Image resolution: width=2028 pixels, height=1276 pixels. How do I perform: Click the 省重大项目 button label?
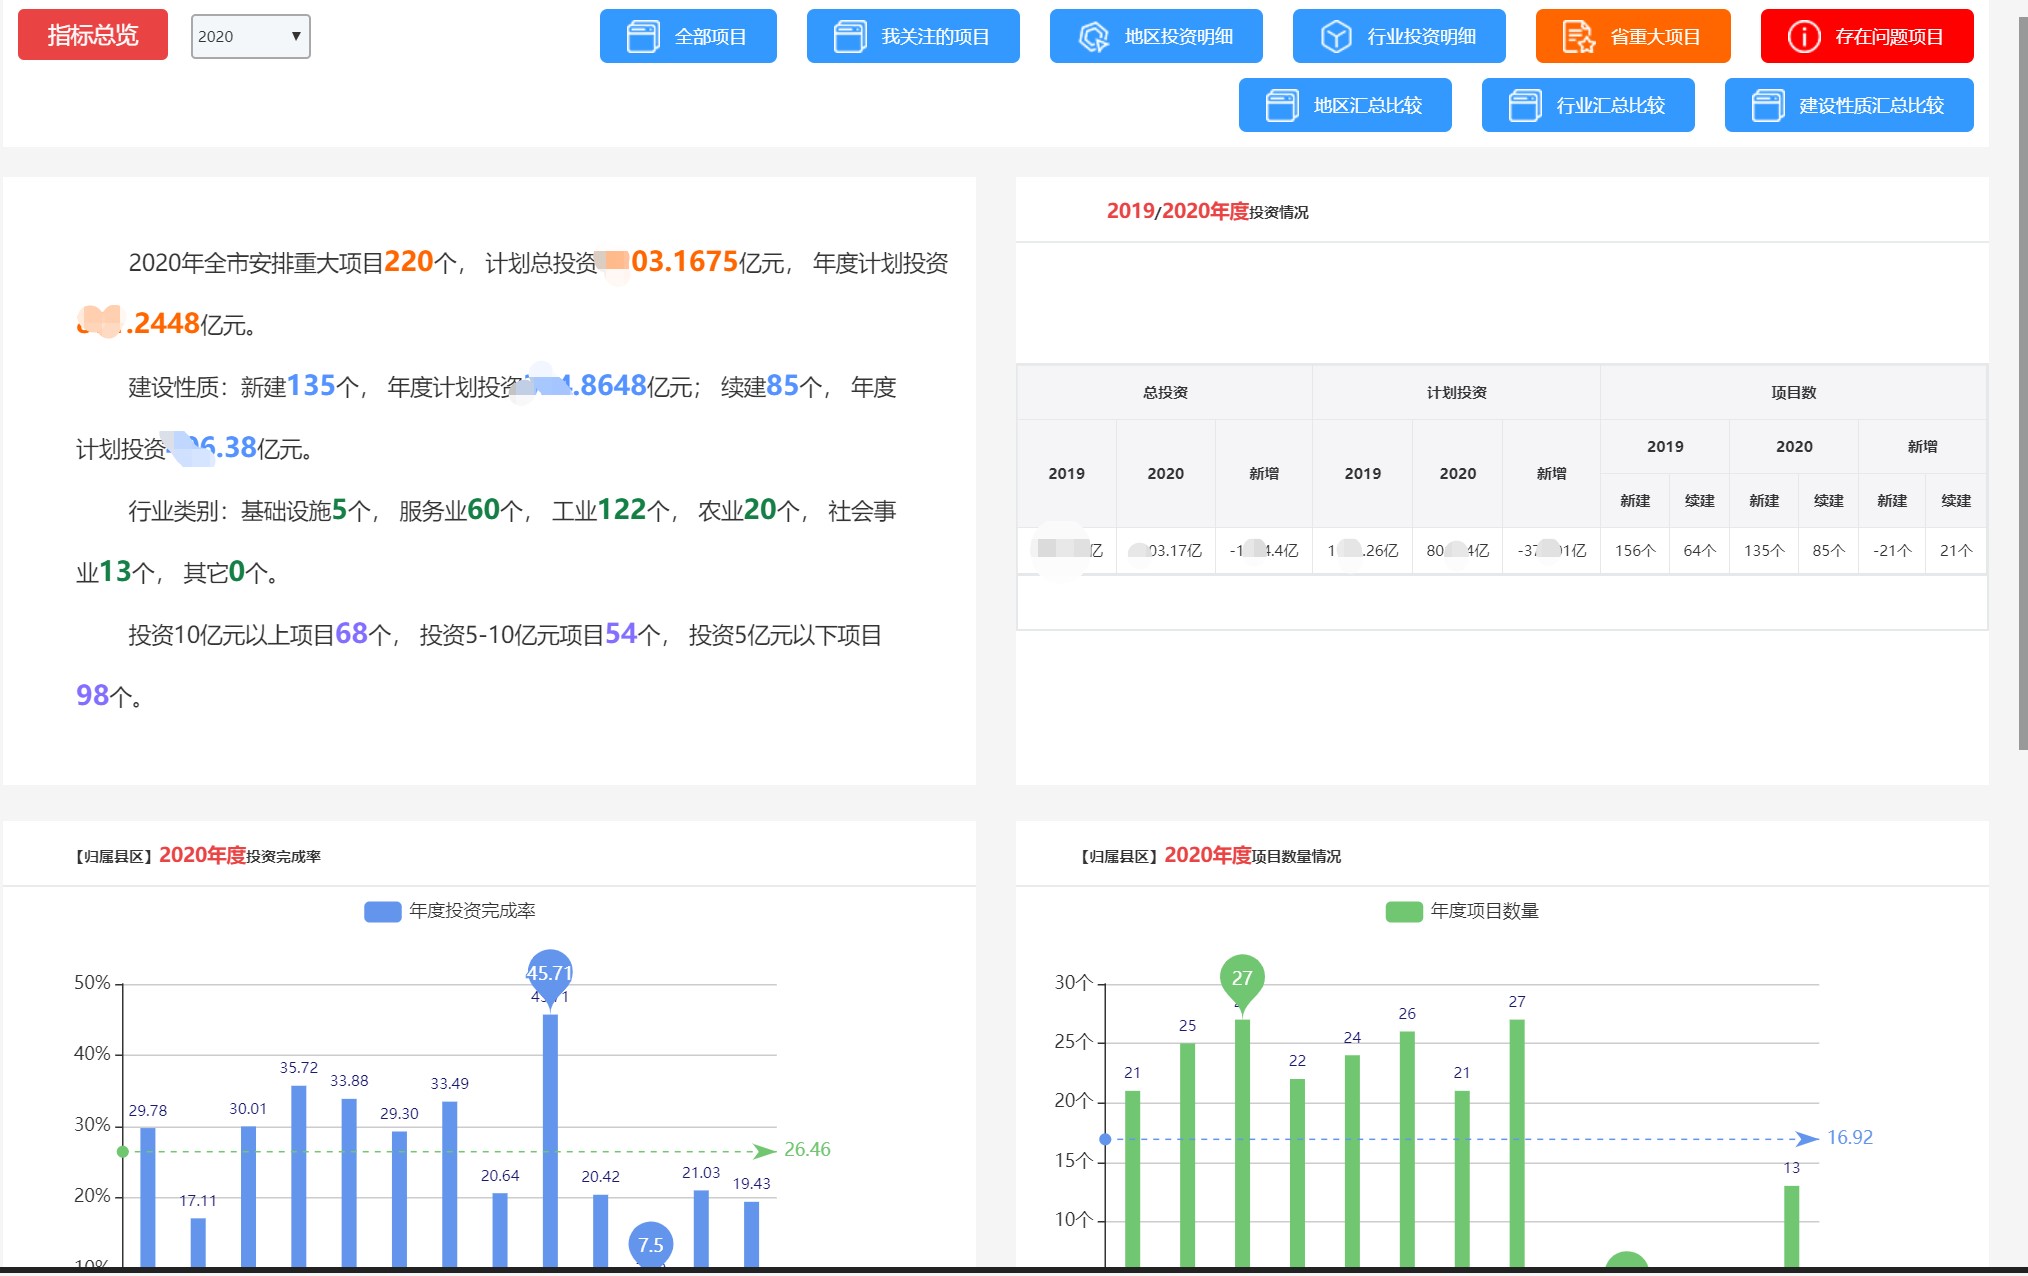(1655, 37)
